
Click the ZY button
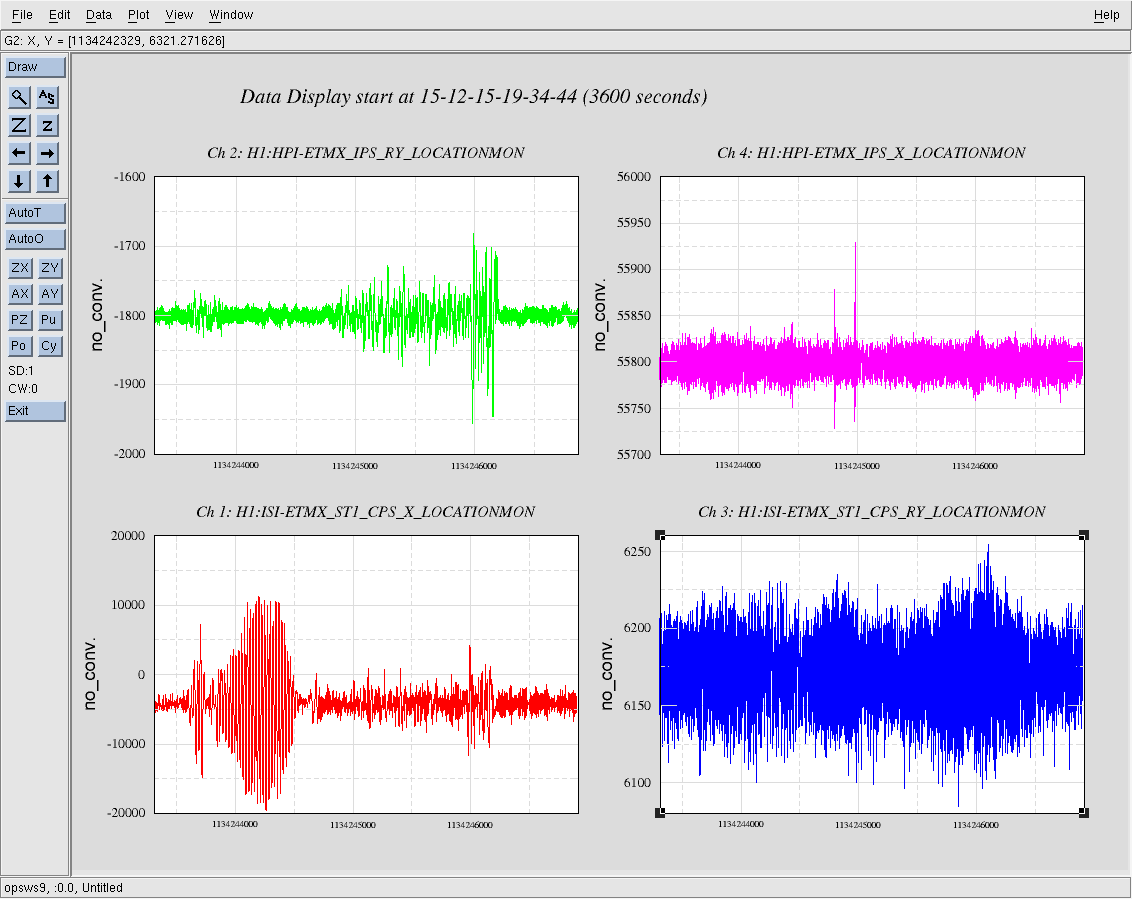click(49, 268)
